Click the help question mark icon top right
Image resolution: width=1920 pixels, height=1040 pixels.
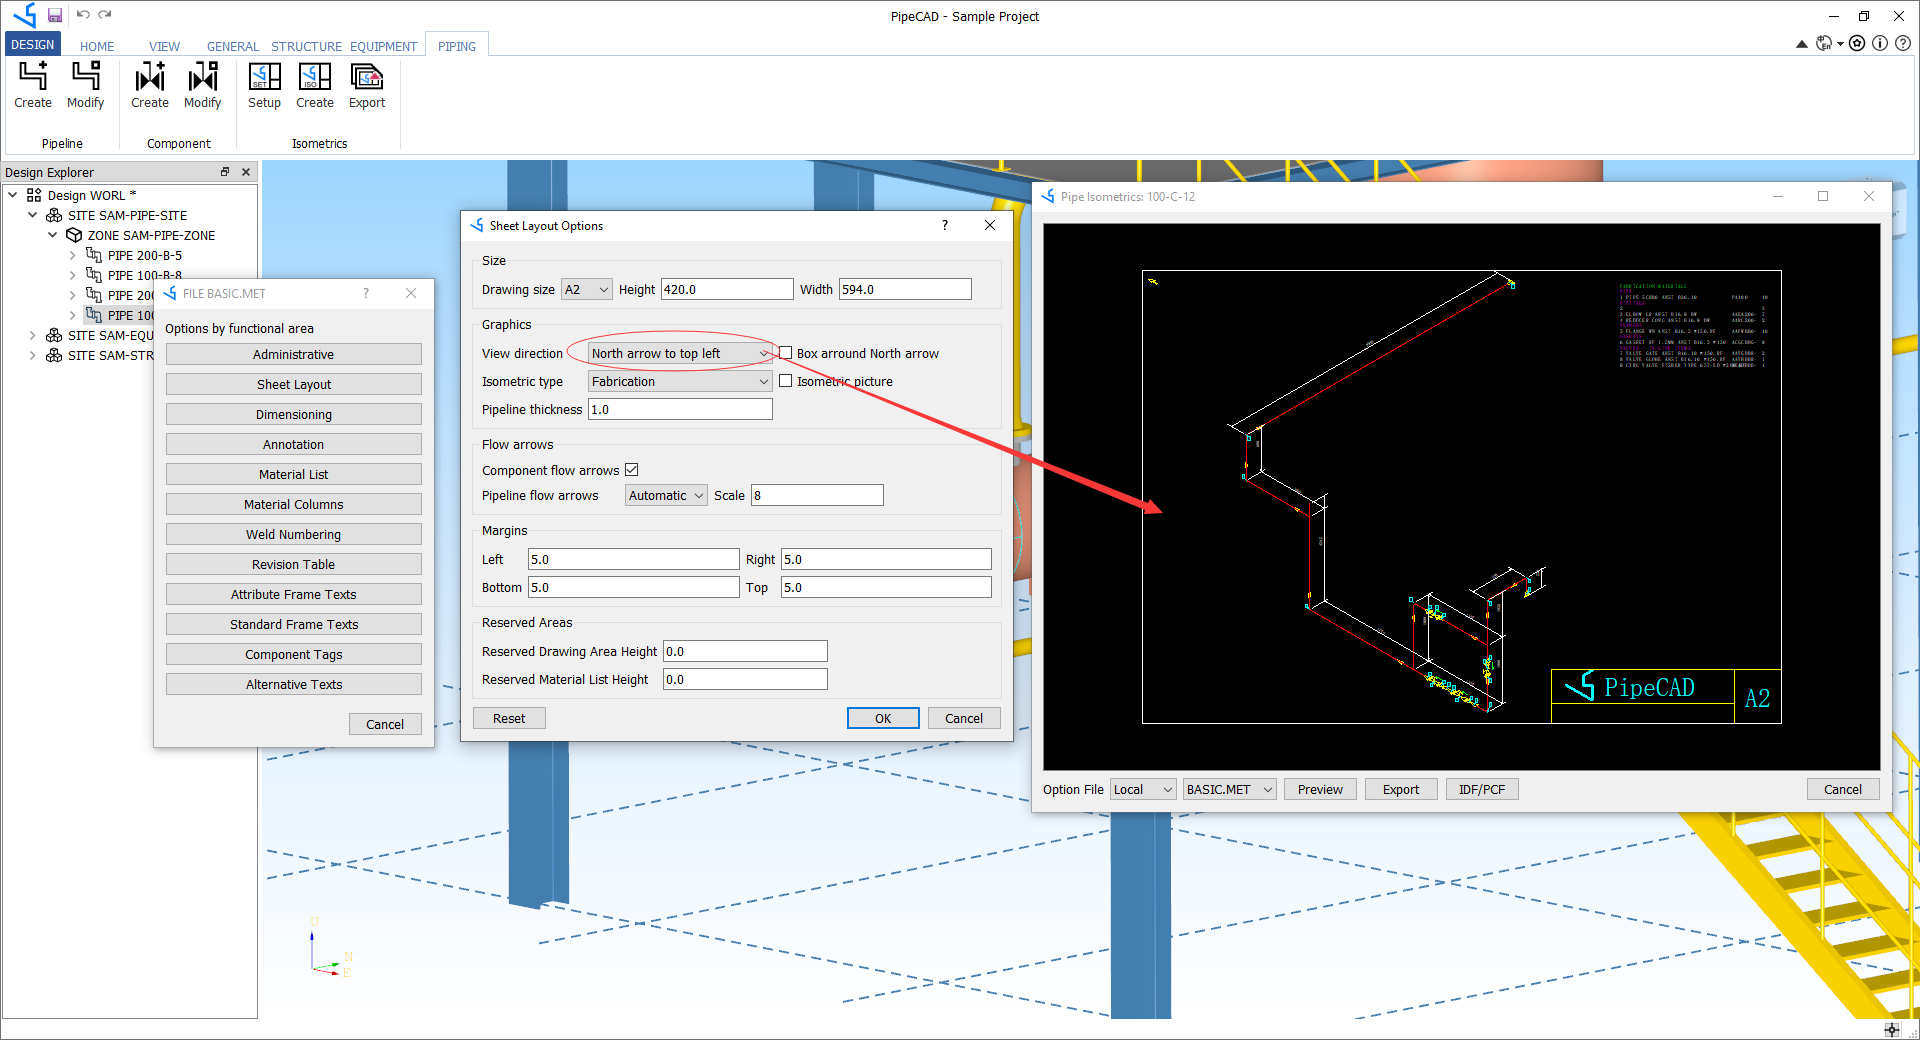click(1903, 43)
